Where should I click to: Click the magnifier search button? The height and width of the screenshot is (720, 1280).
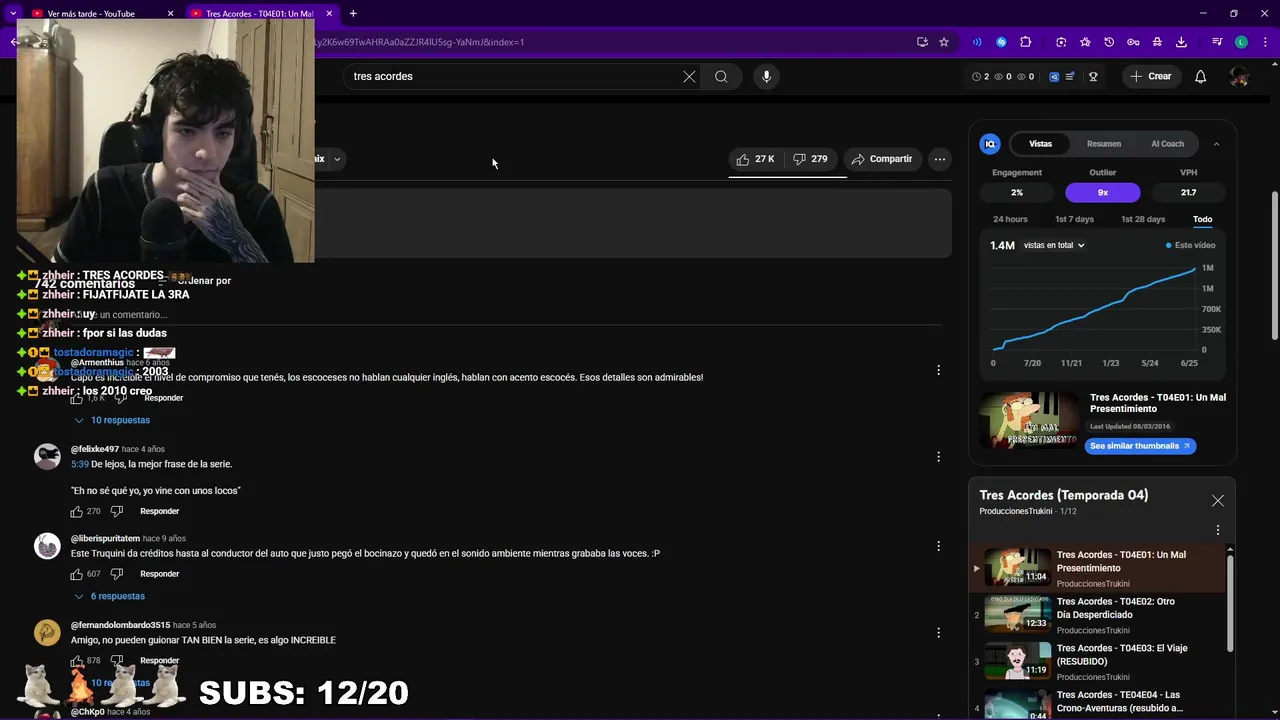[x=721, y=76]
